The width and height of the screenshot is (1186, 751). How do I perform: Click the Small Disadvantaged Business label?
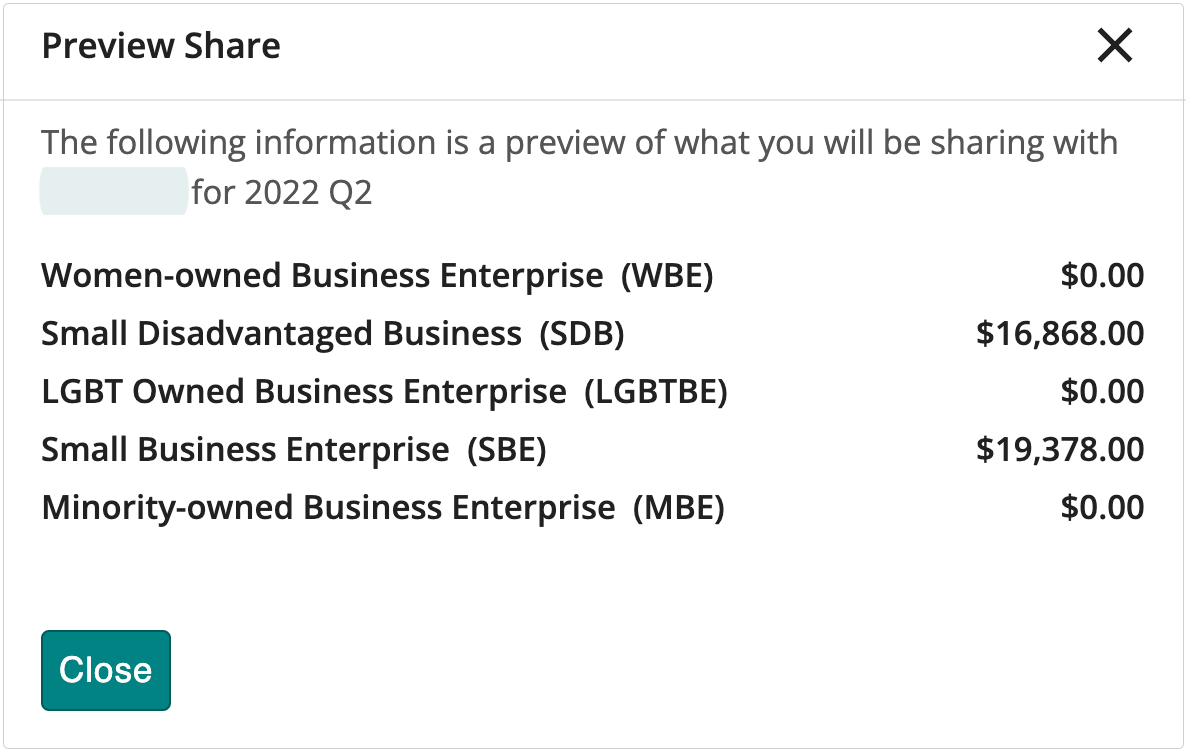pos(281,333)
